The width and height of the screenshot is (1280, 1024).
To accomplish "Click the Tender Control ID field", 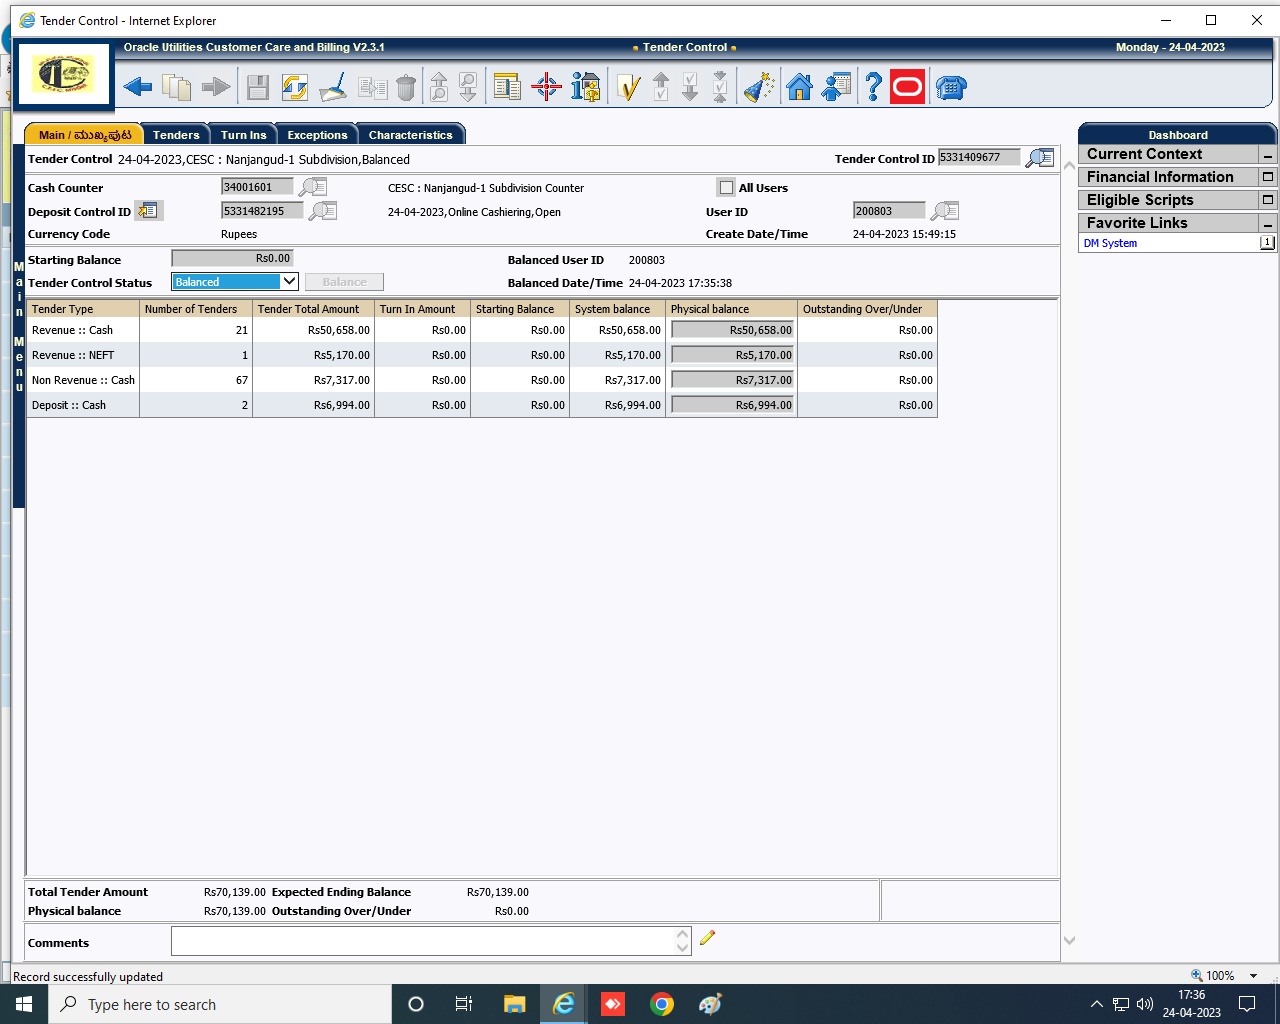I will coord(979,158).
